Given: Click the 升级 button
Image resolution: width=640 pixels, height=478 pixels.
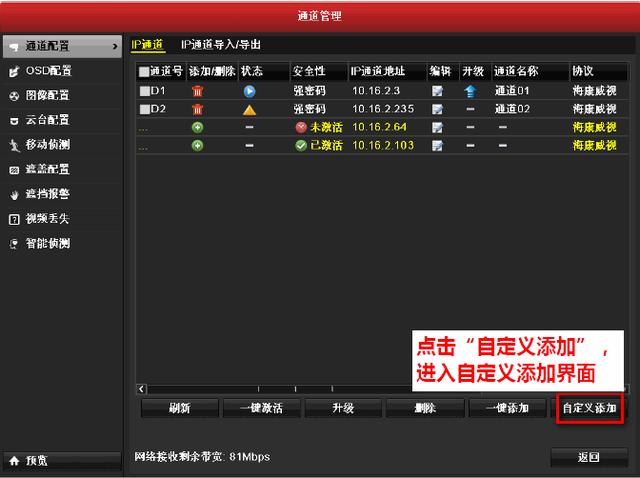Looking at the screenshot, I should coord(343,408).
